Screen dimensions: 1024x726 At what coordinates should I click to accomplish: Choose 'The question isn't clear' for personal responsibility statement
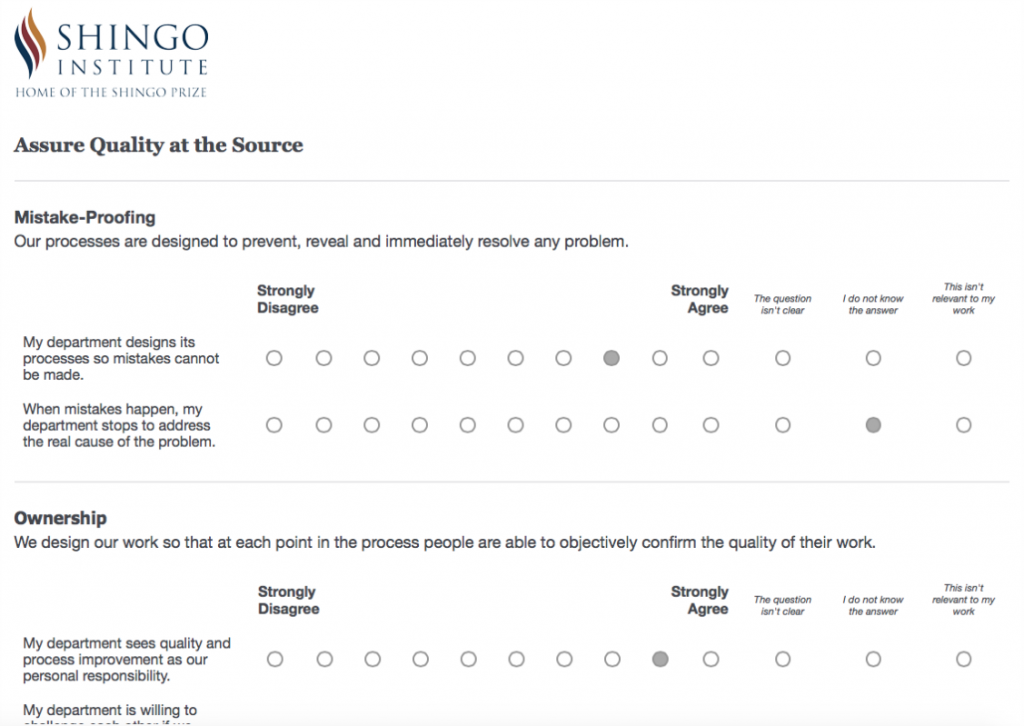[781, 659]
